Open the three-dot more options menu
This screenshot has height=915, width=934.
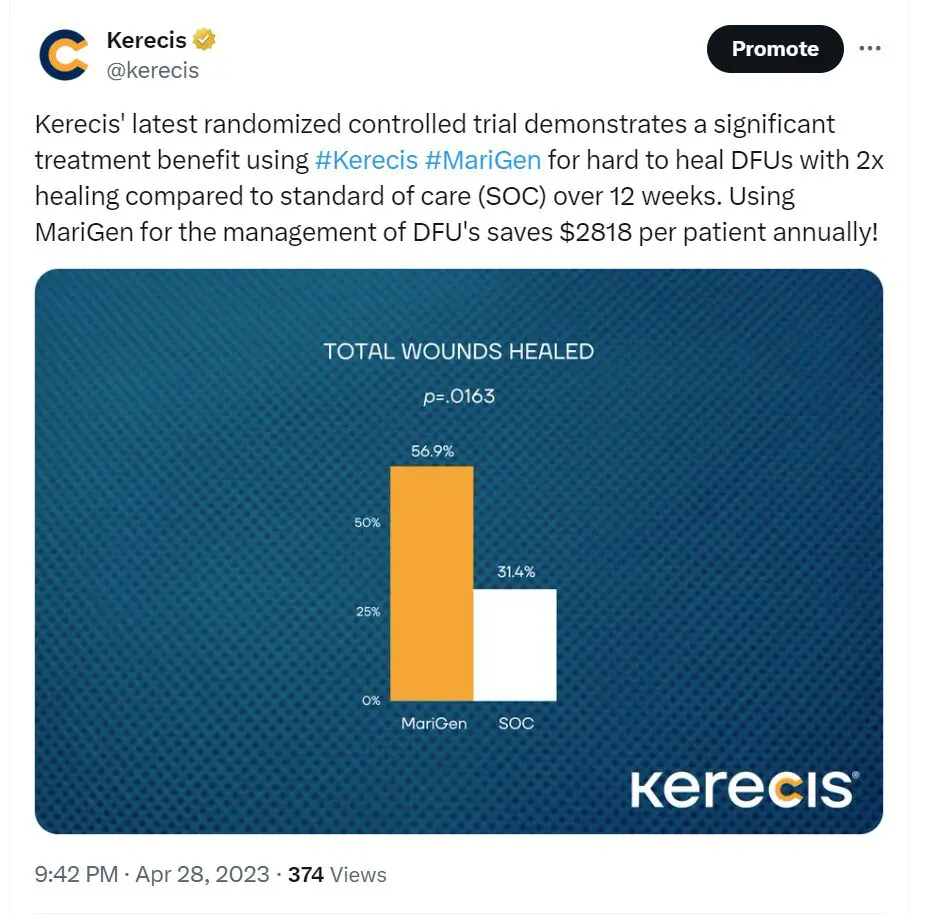[x=870, y=48]
